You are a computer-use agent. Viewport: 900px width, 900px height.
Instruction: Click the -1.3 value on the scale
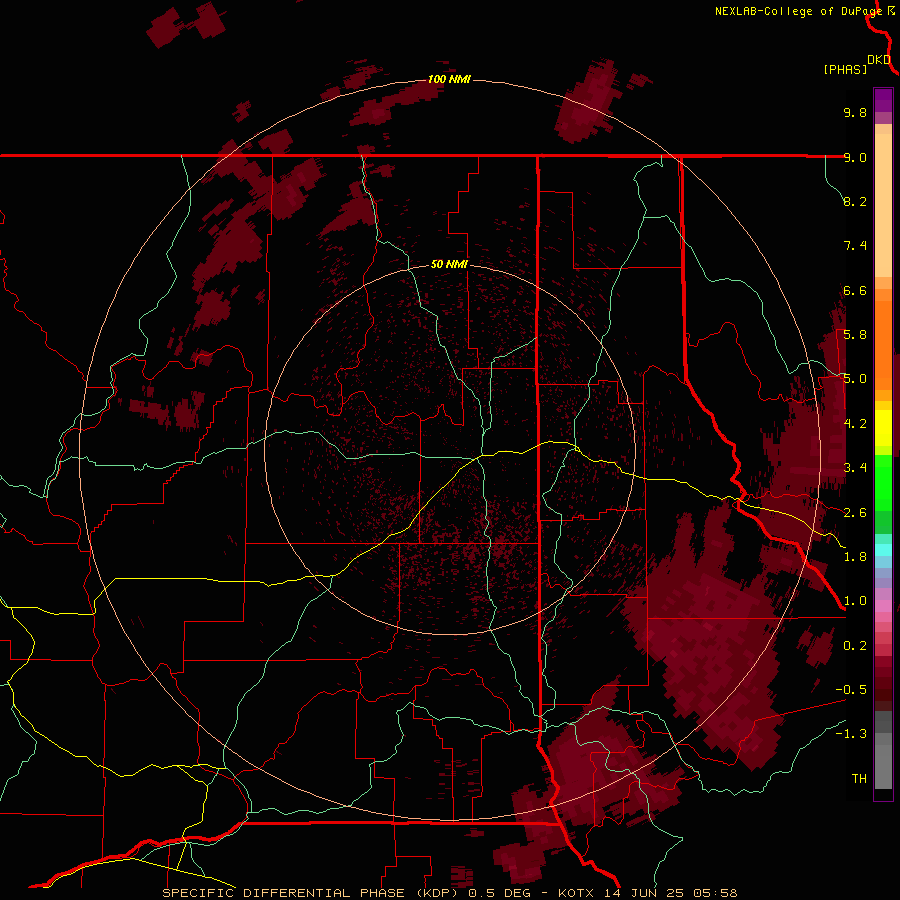(851, 734)
